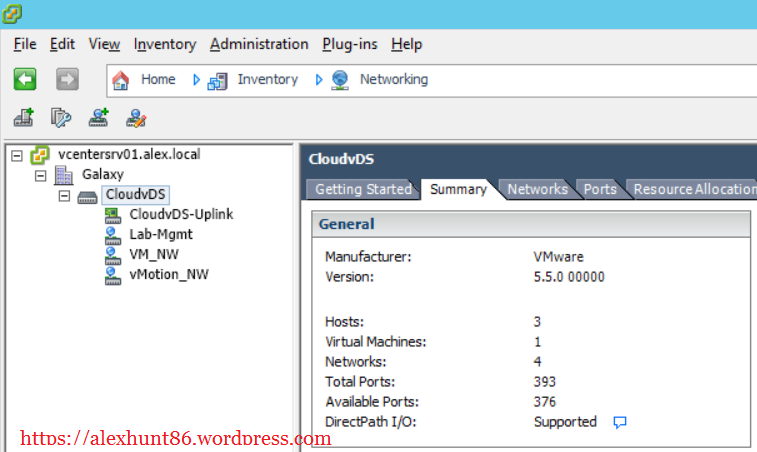Collapse the Galaxy datacenter node
The height and width of the screenshot is (452, 757).
41,176
